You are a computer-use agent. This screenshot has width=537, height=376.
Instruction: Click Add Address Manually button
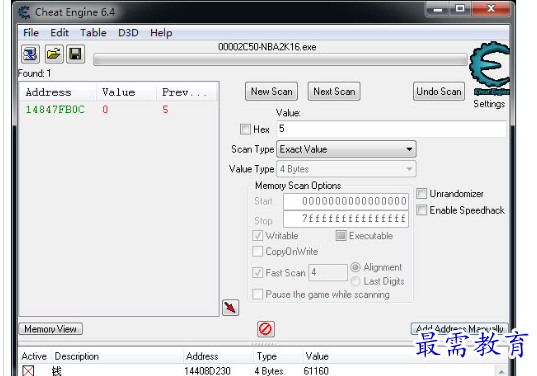pyautogui.click(x=460, y=329)
